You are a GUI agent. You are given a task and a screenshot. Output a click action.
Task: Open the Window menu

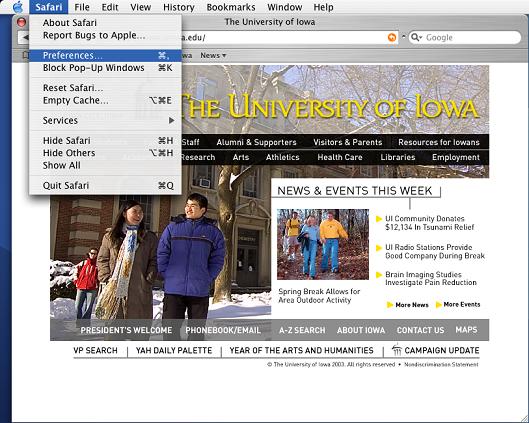285,7
